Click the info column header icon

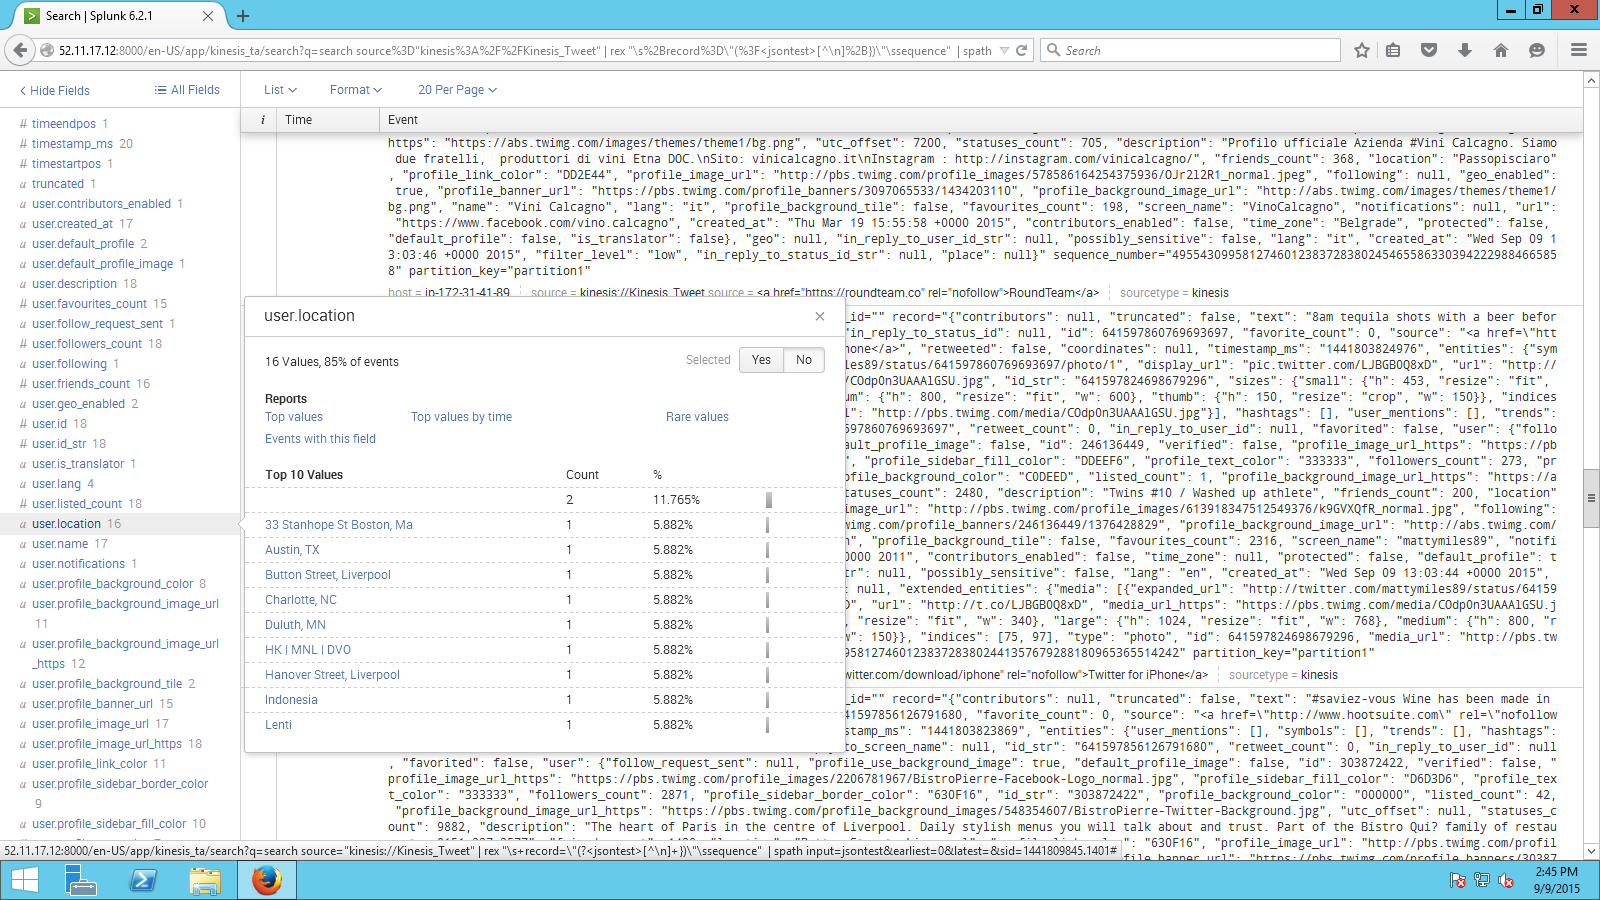(x=263, y=120)
